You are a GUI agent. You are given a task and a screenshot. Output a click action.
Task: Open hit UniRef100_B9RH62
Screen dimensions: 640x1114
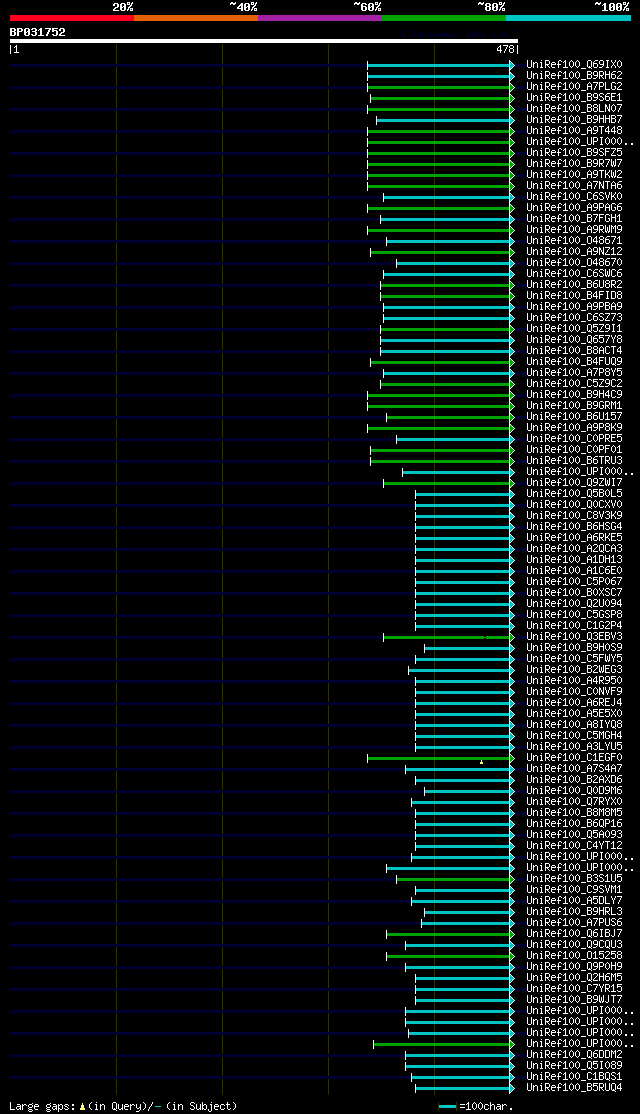pyautogui.click(x=575, y=75)
